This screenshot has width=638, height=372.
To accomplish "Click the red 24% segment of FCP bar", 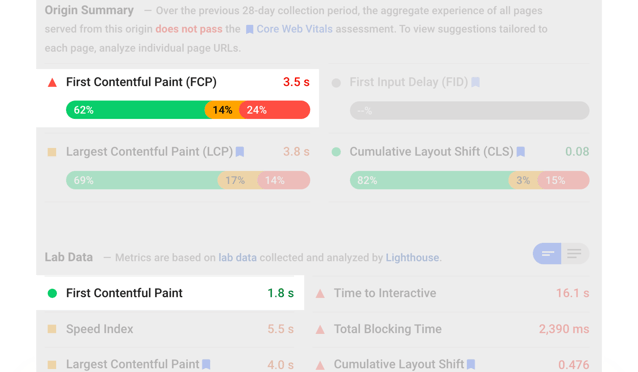I will point(275,110).
